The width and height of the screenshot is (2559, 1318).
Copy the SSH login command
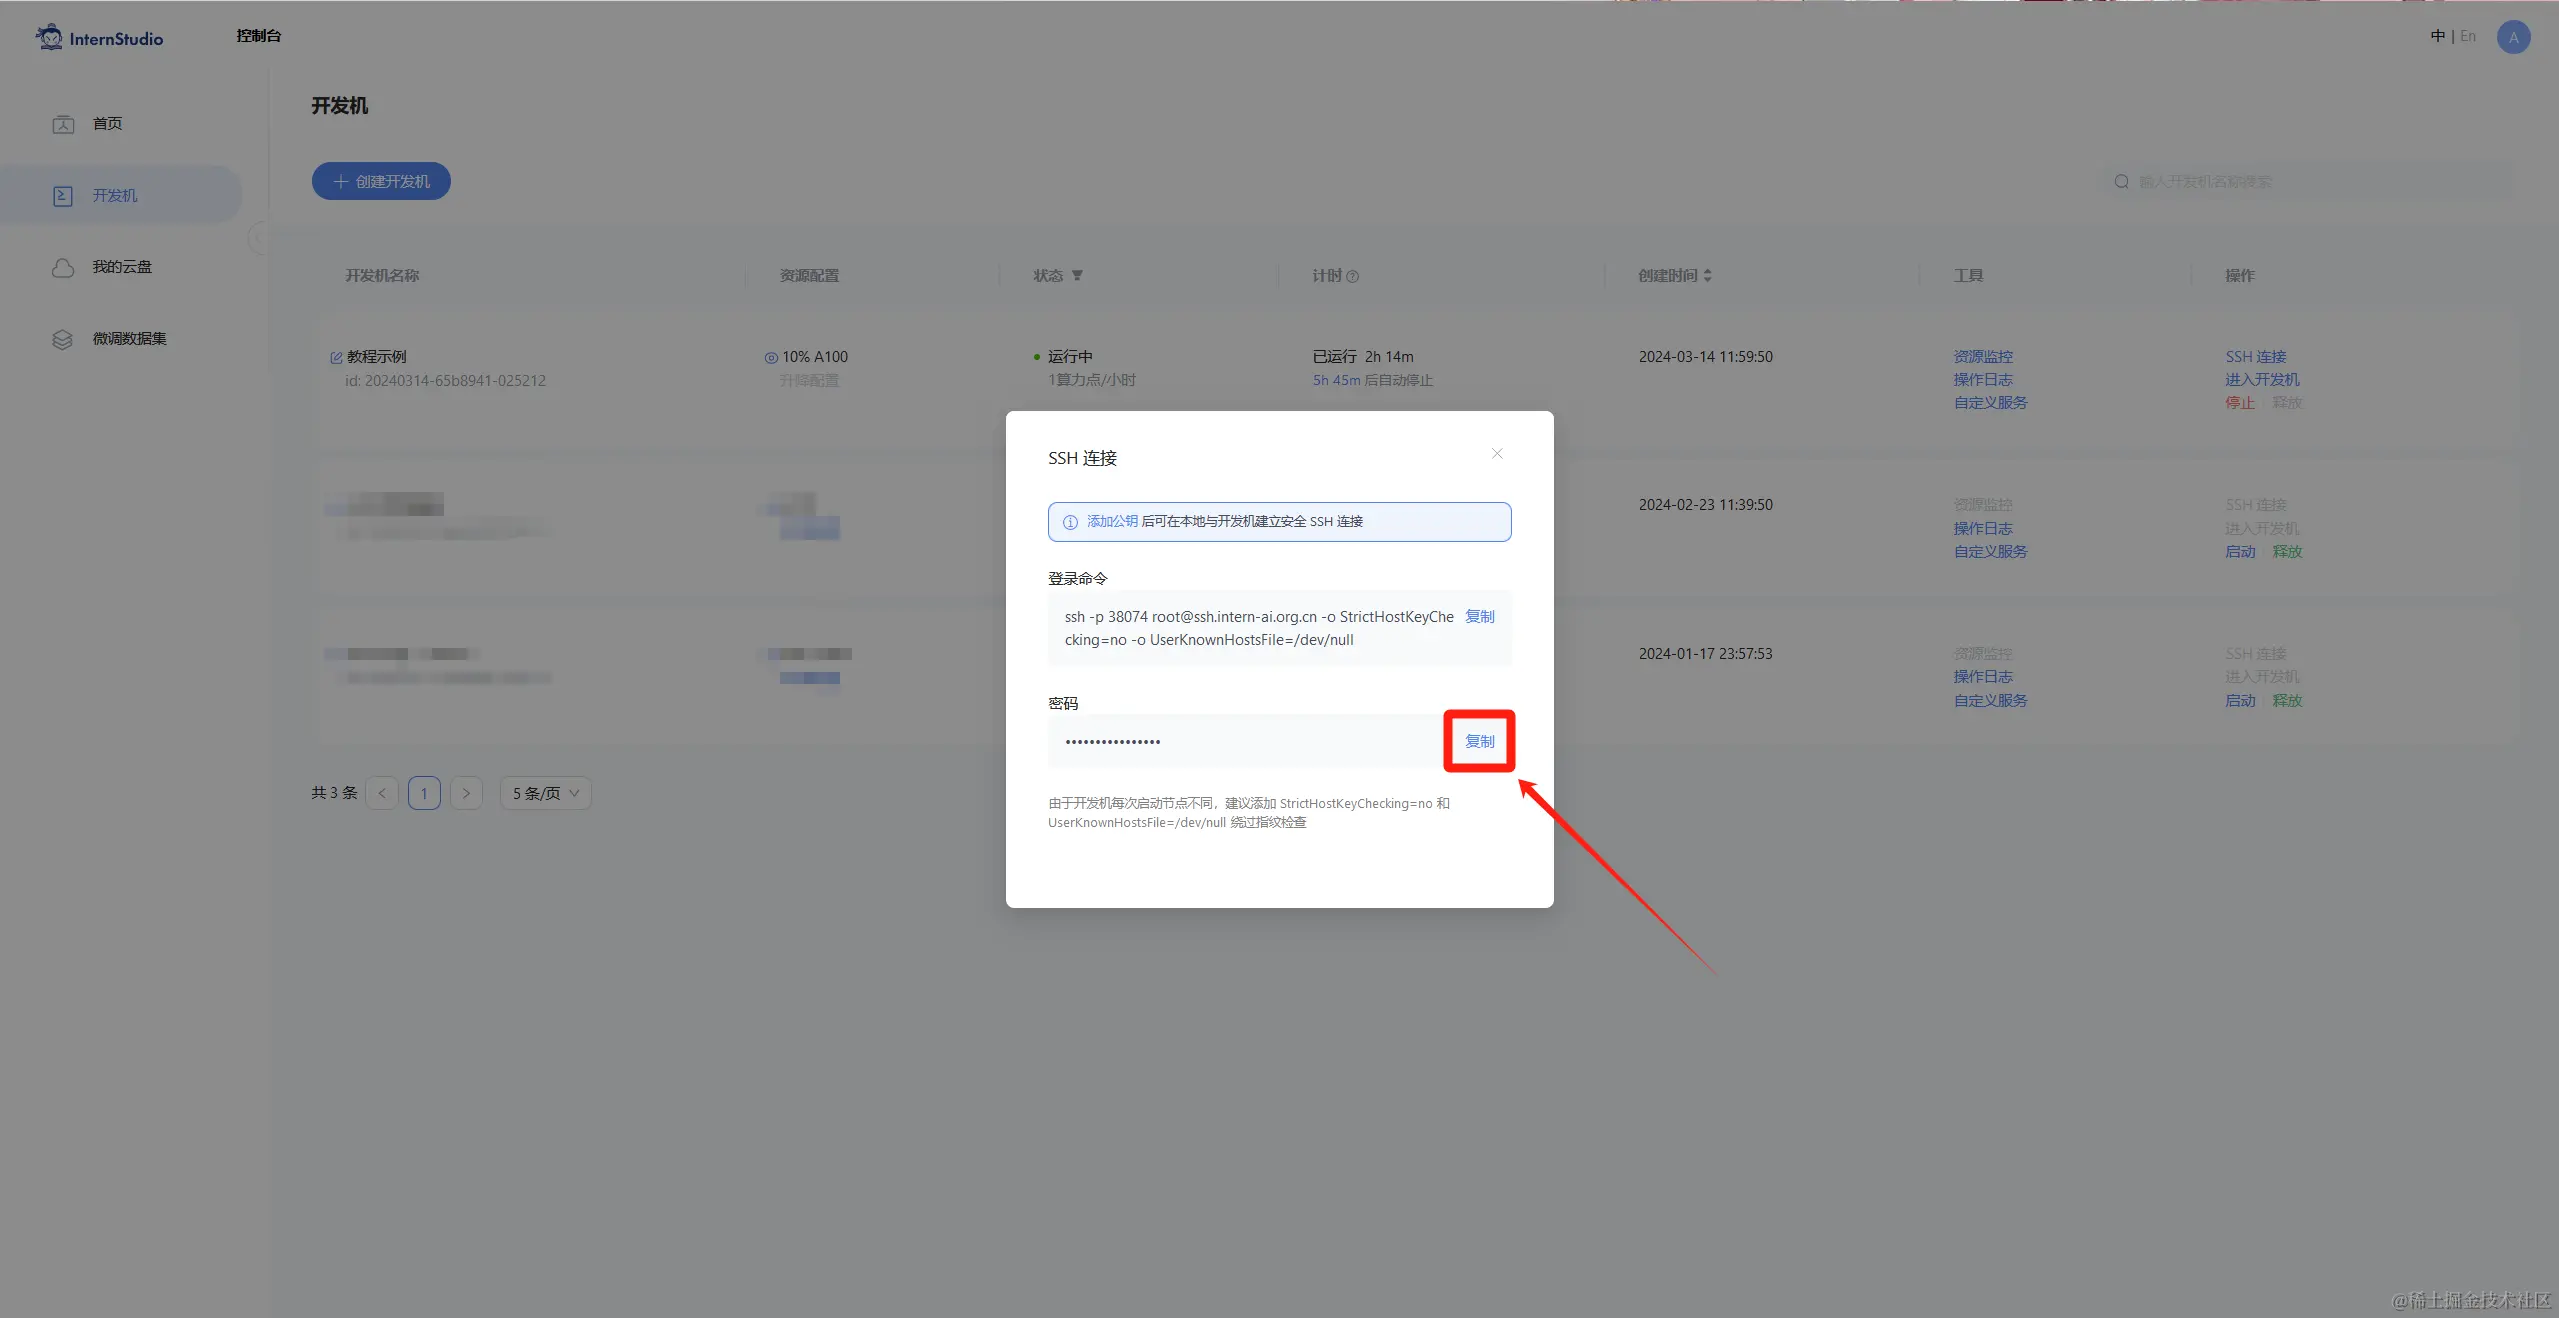[x=1479, y=617]
